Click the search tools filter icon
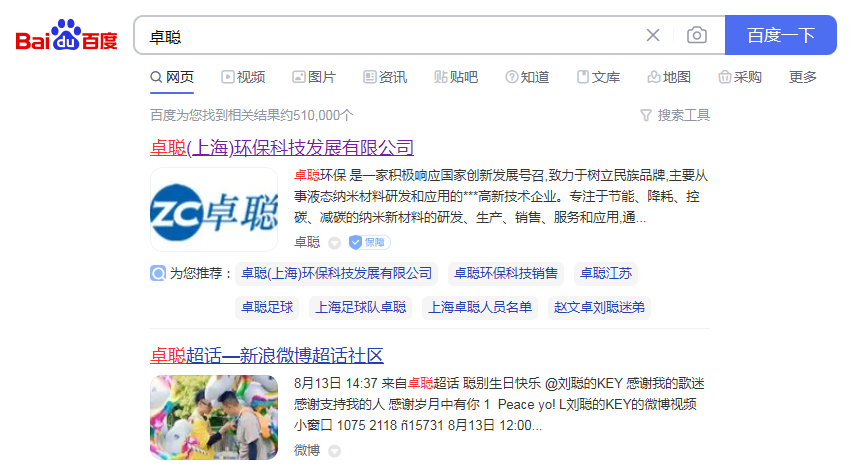851x469 pixels. click(646, 115)
